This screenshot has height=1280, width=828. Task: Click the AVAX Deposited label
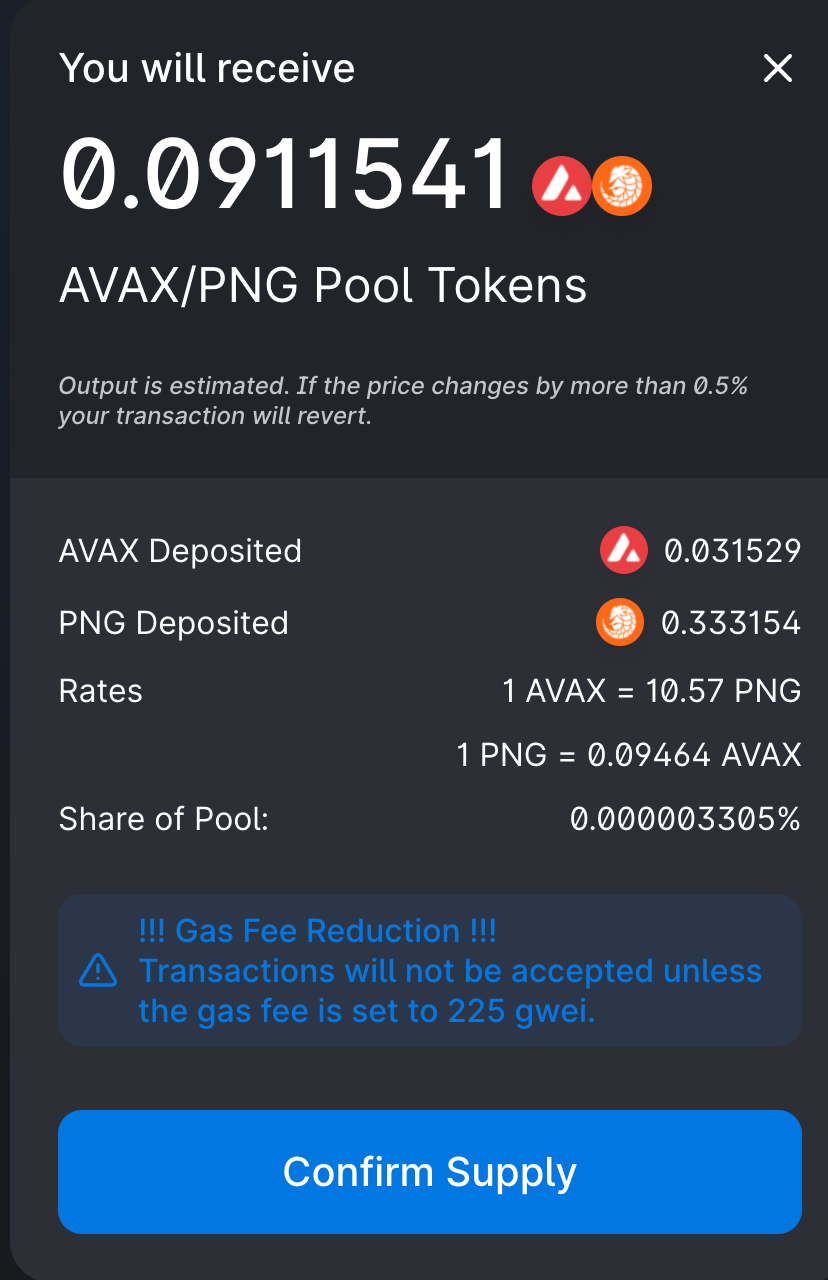180,551
